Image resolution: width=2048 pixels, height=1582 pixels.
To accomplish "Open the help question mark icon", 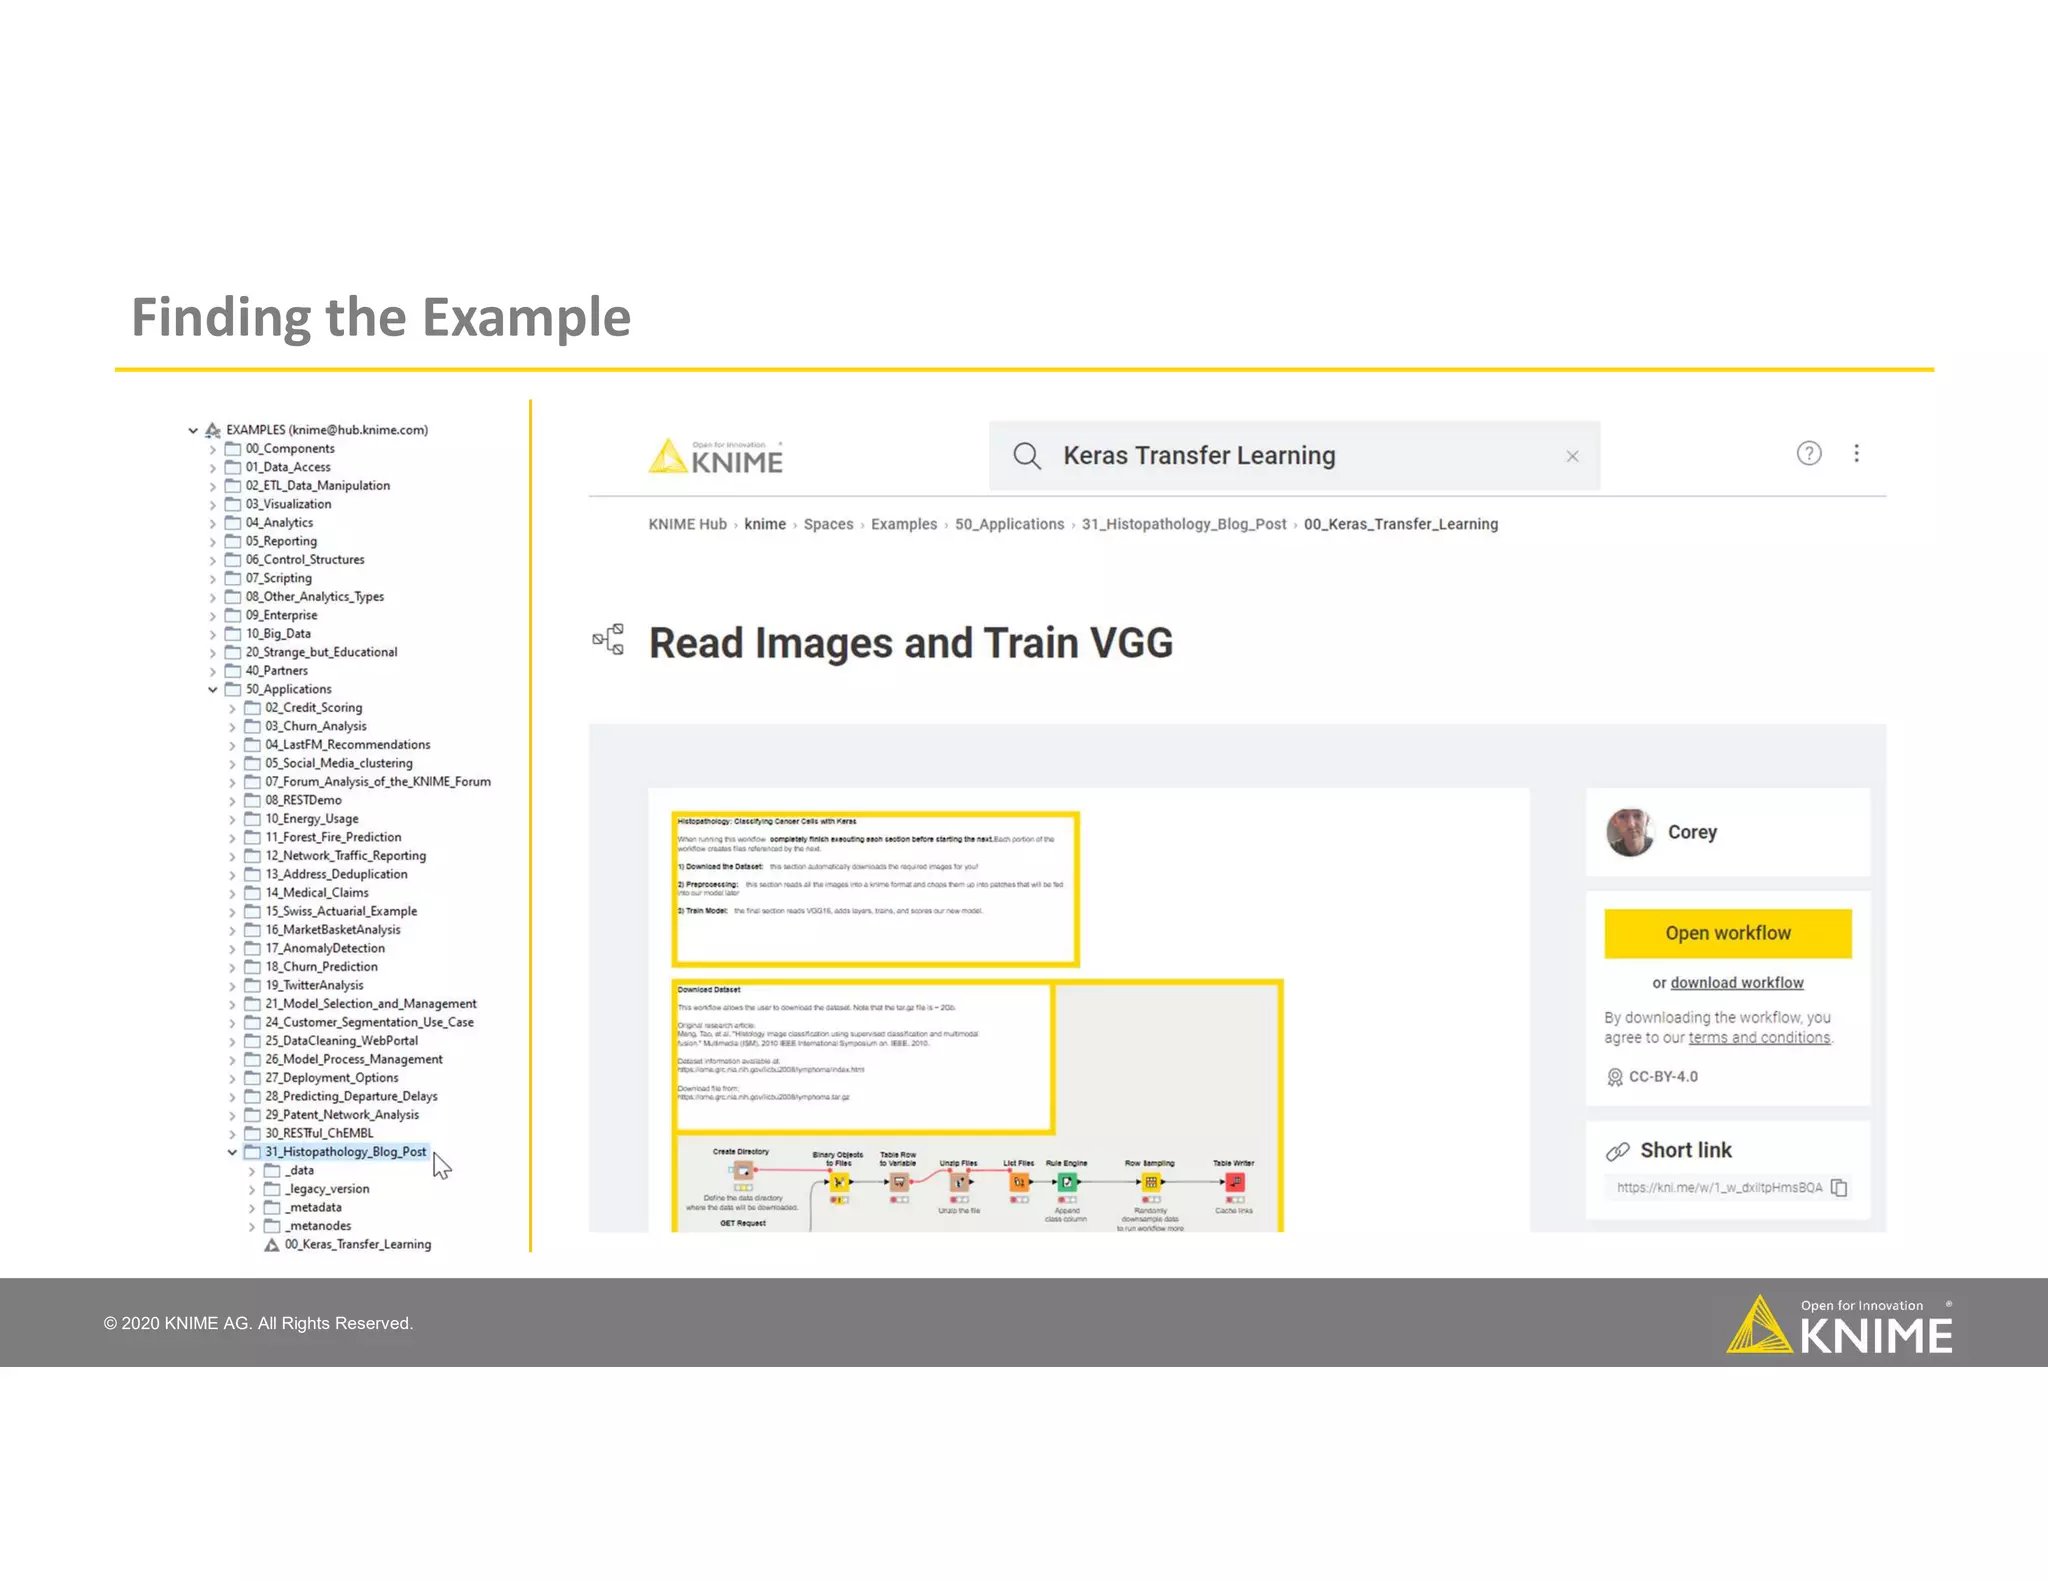I will click(1808, 453).
